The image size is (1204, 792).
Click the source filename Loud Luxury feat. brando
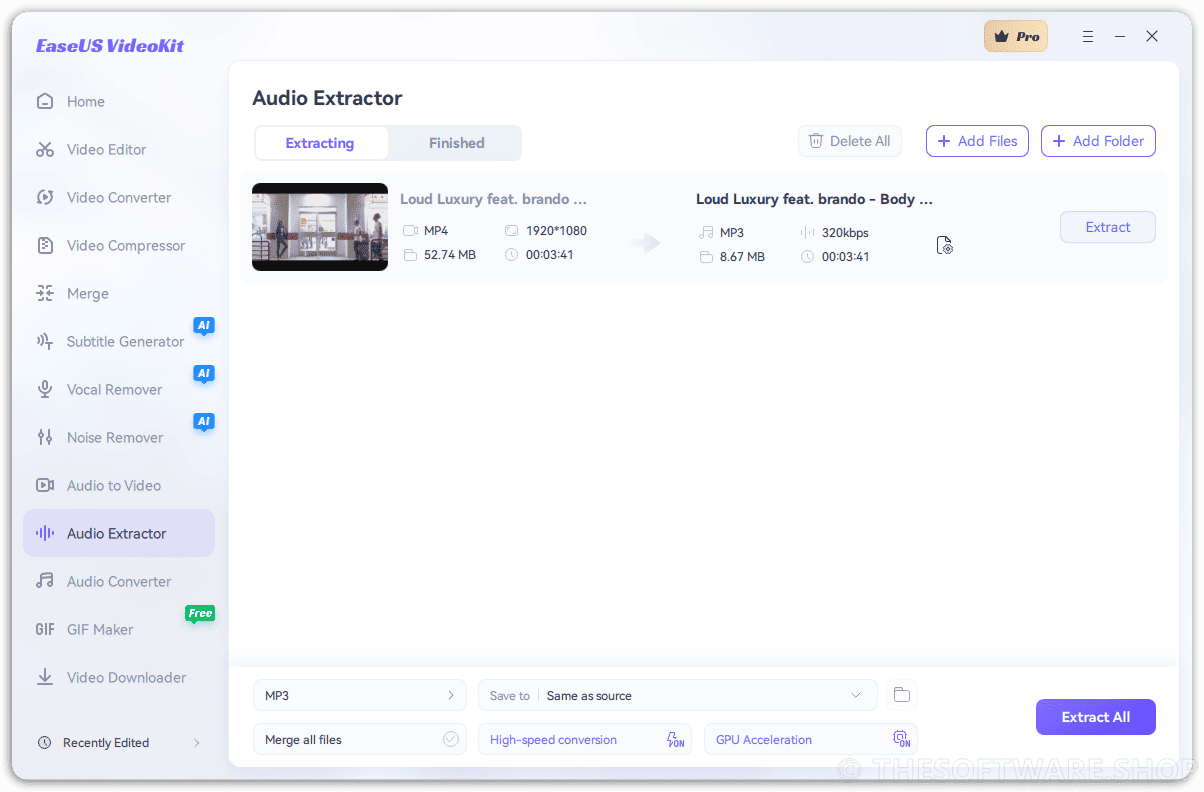493,199
